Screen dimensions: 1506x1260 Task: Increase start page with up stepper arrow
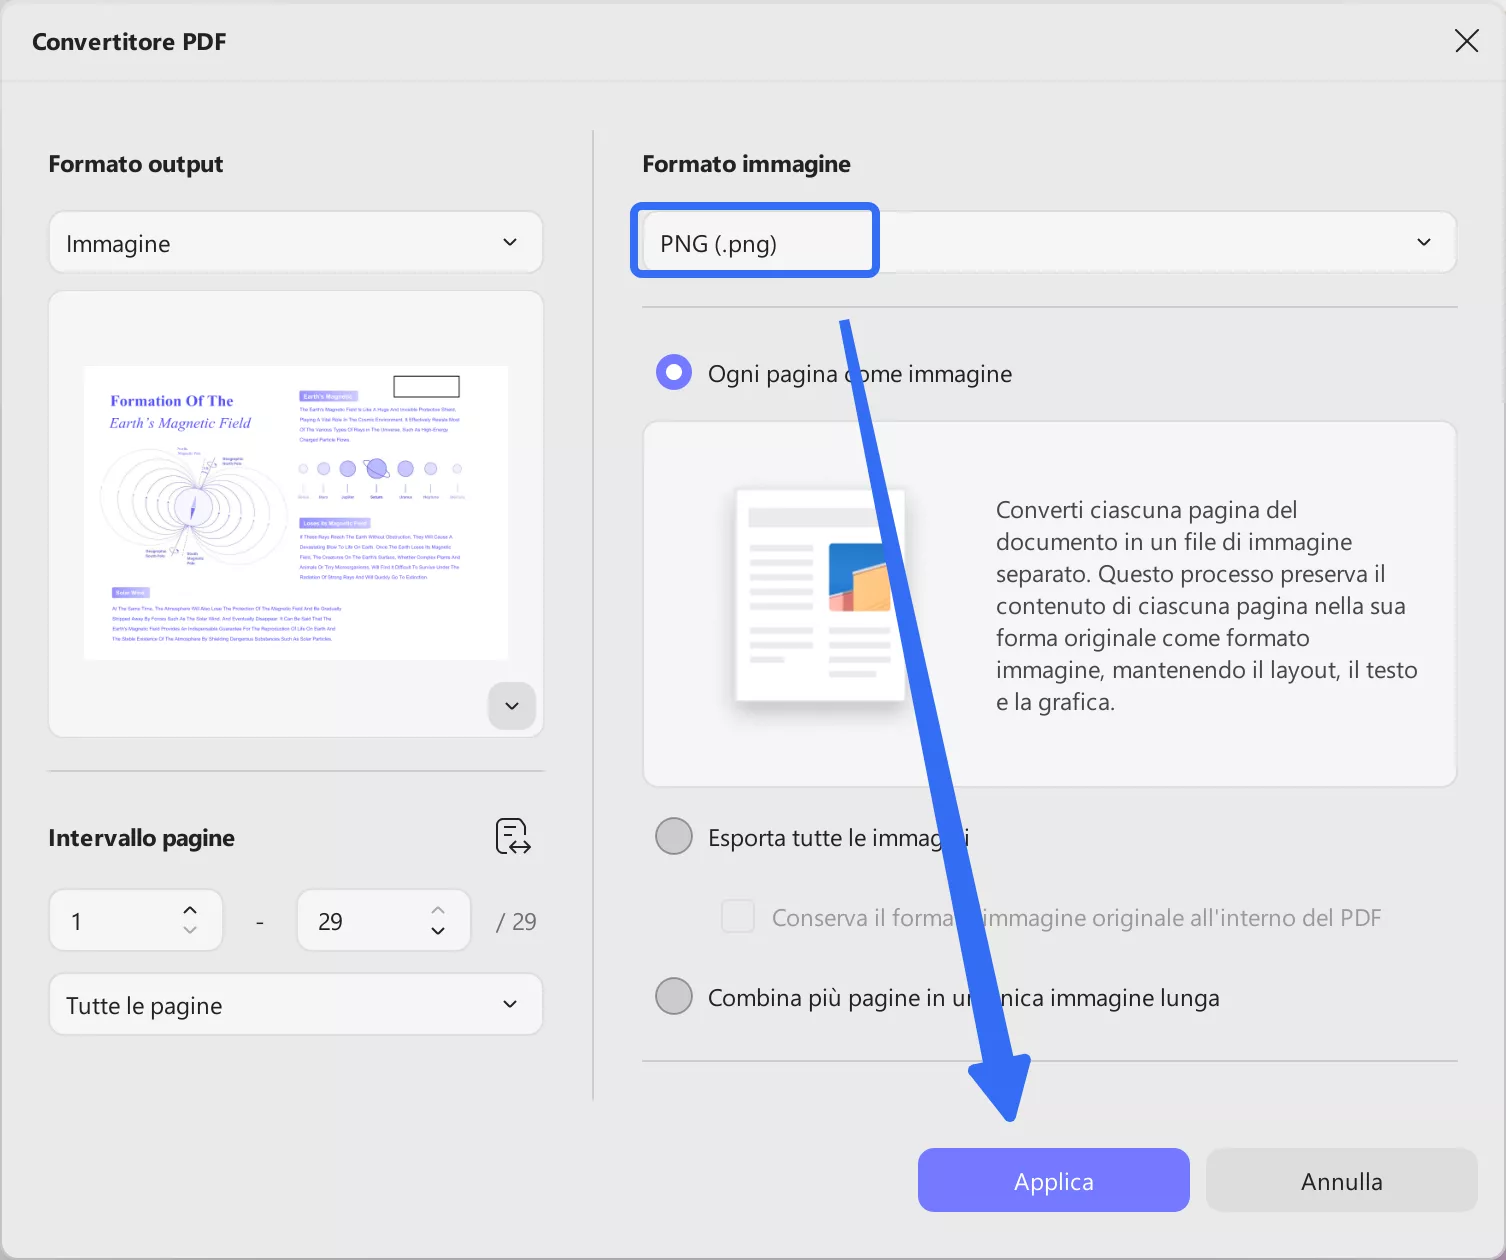[x=188, y=909]
